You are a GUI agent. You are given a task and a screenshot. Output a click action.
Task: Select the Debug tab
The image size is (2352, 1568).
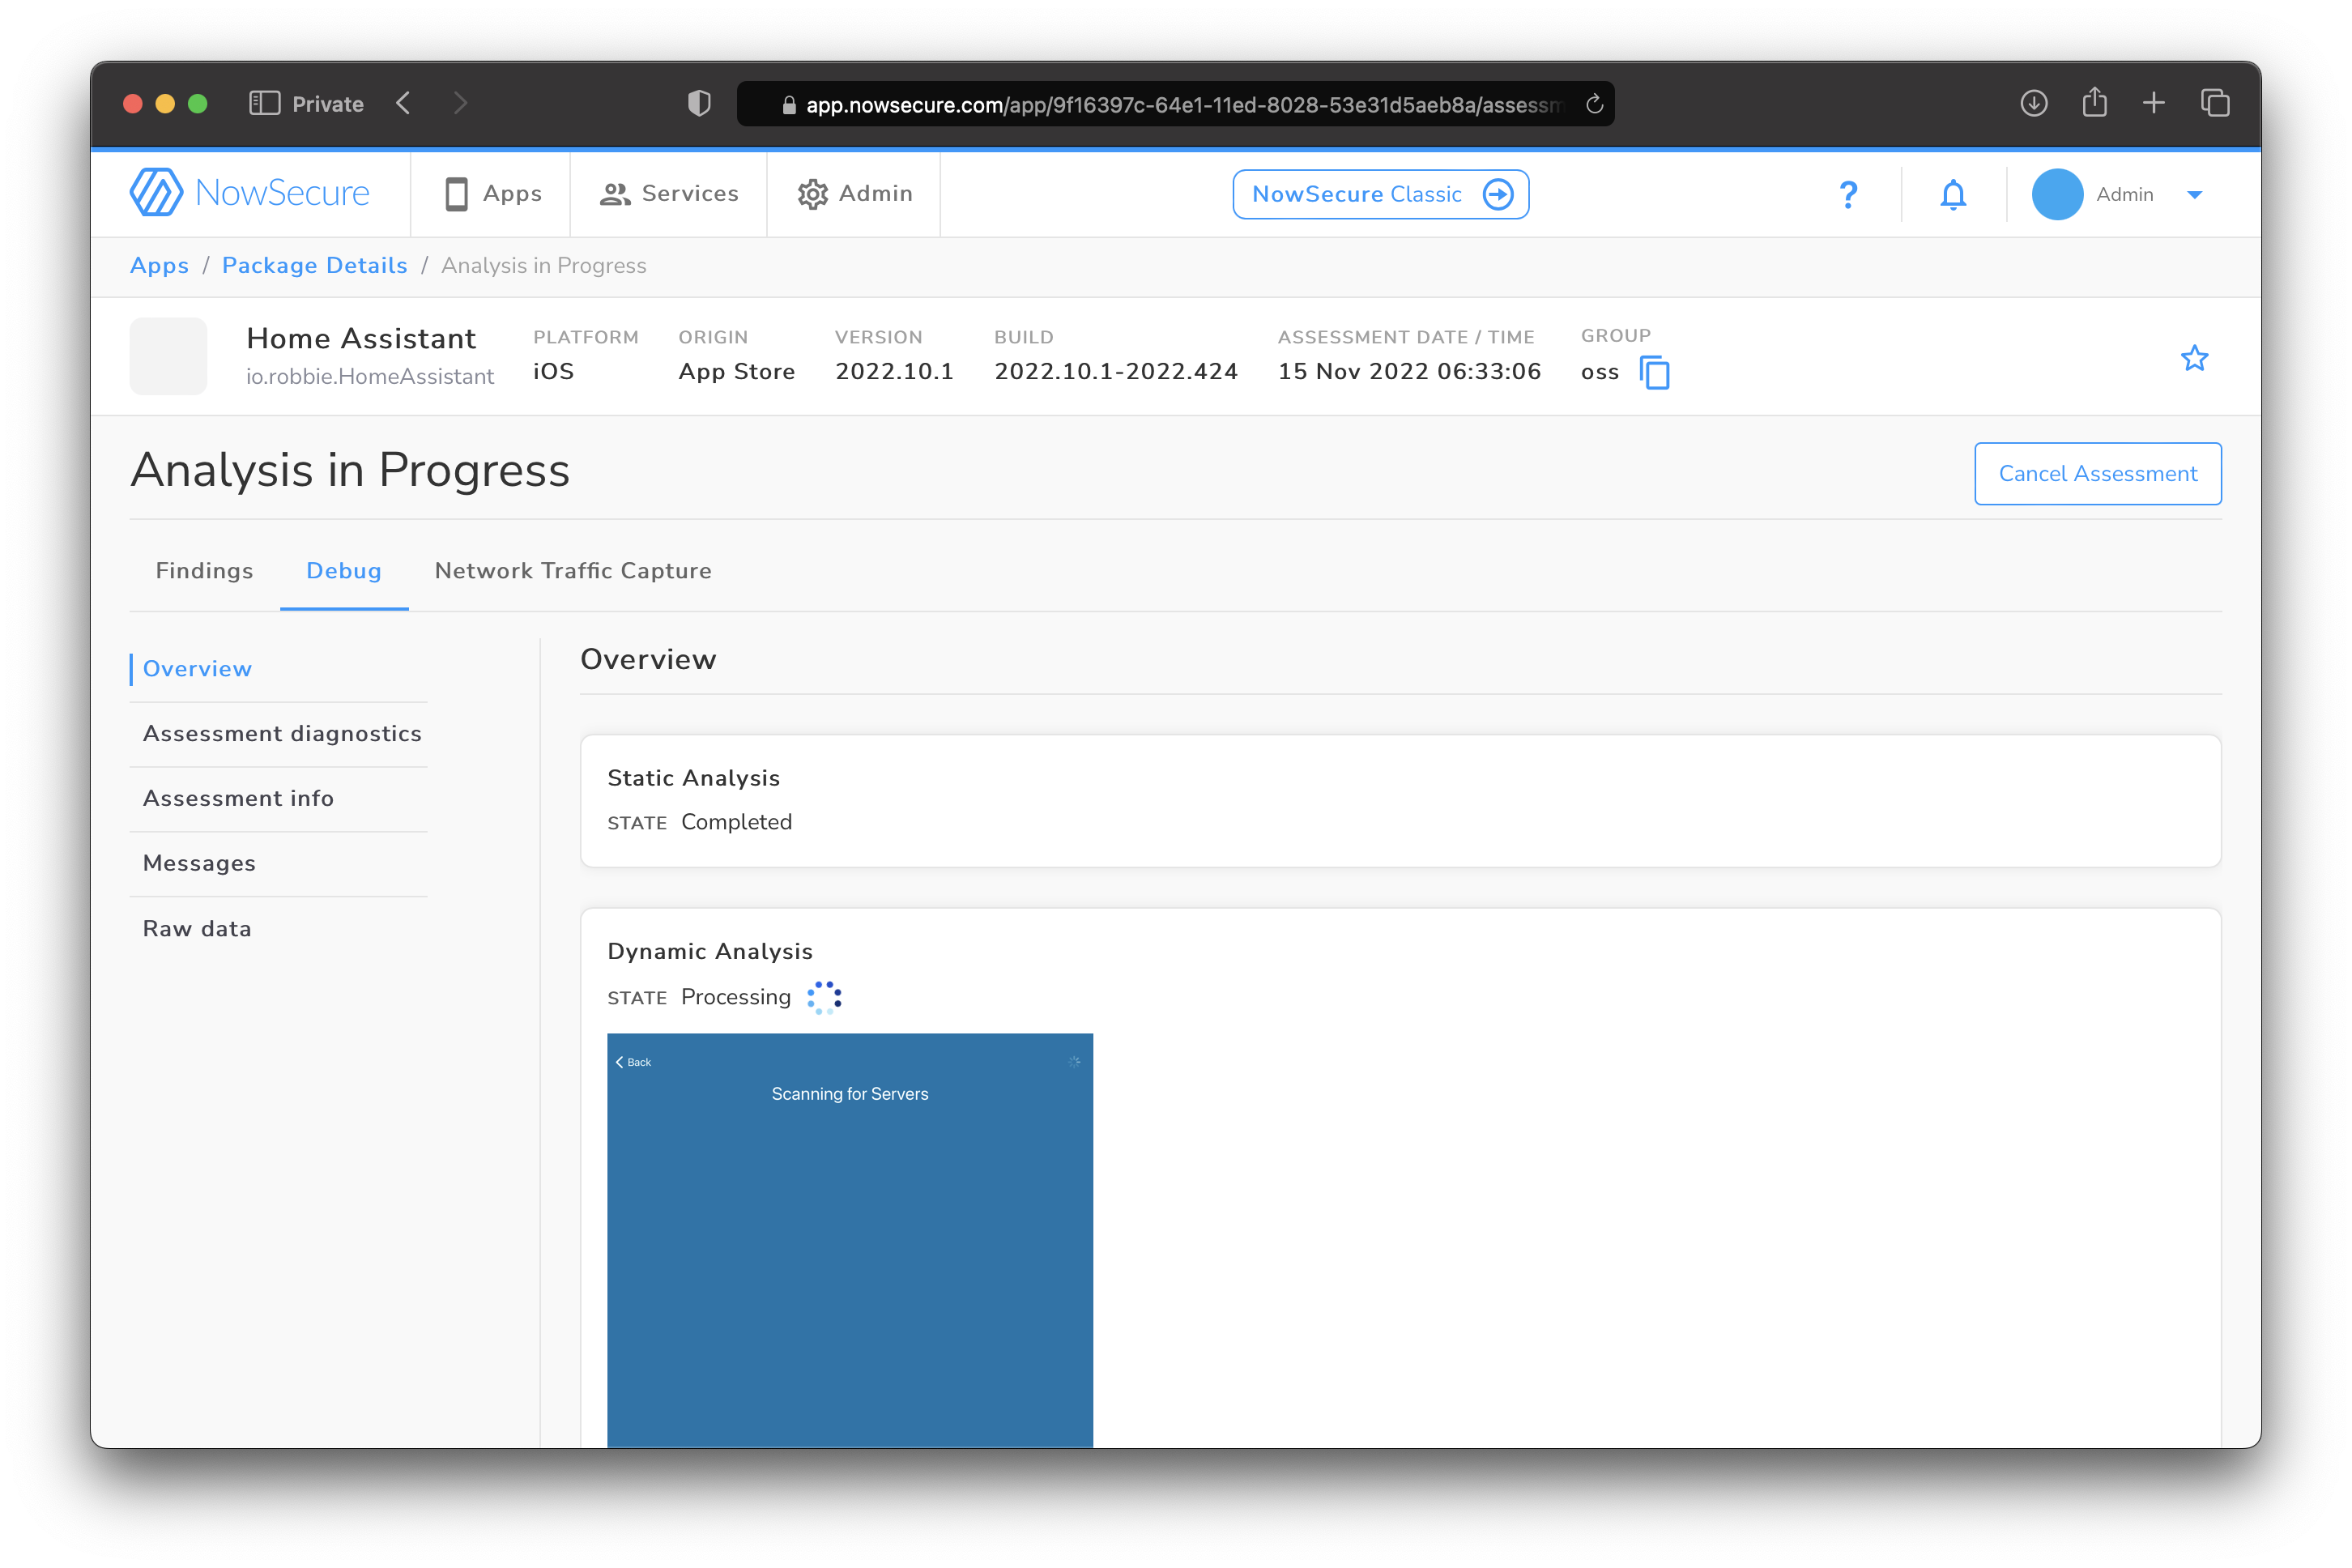(x=344, y=571)
